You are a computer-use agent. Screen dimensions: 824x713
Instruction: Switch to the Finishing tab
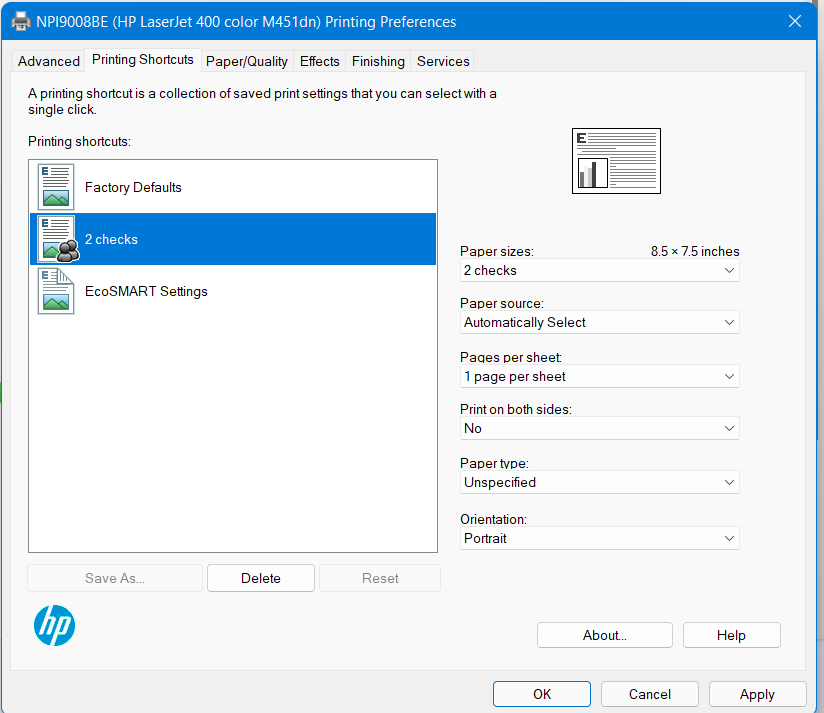click(378, 61)
